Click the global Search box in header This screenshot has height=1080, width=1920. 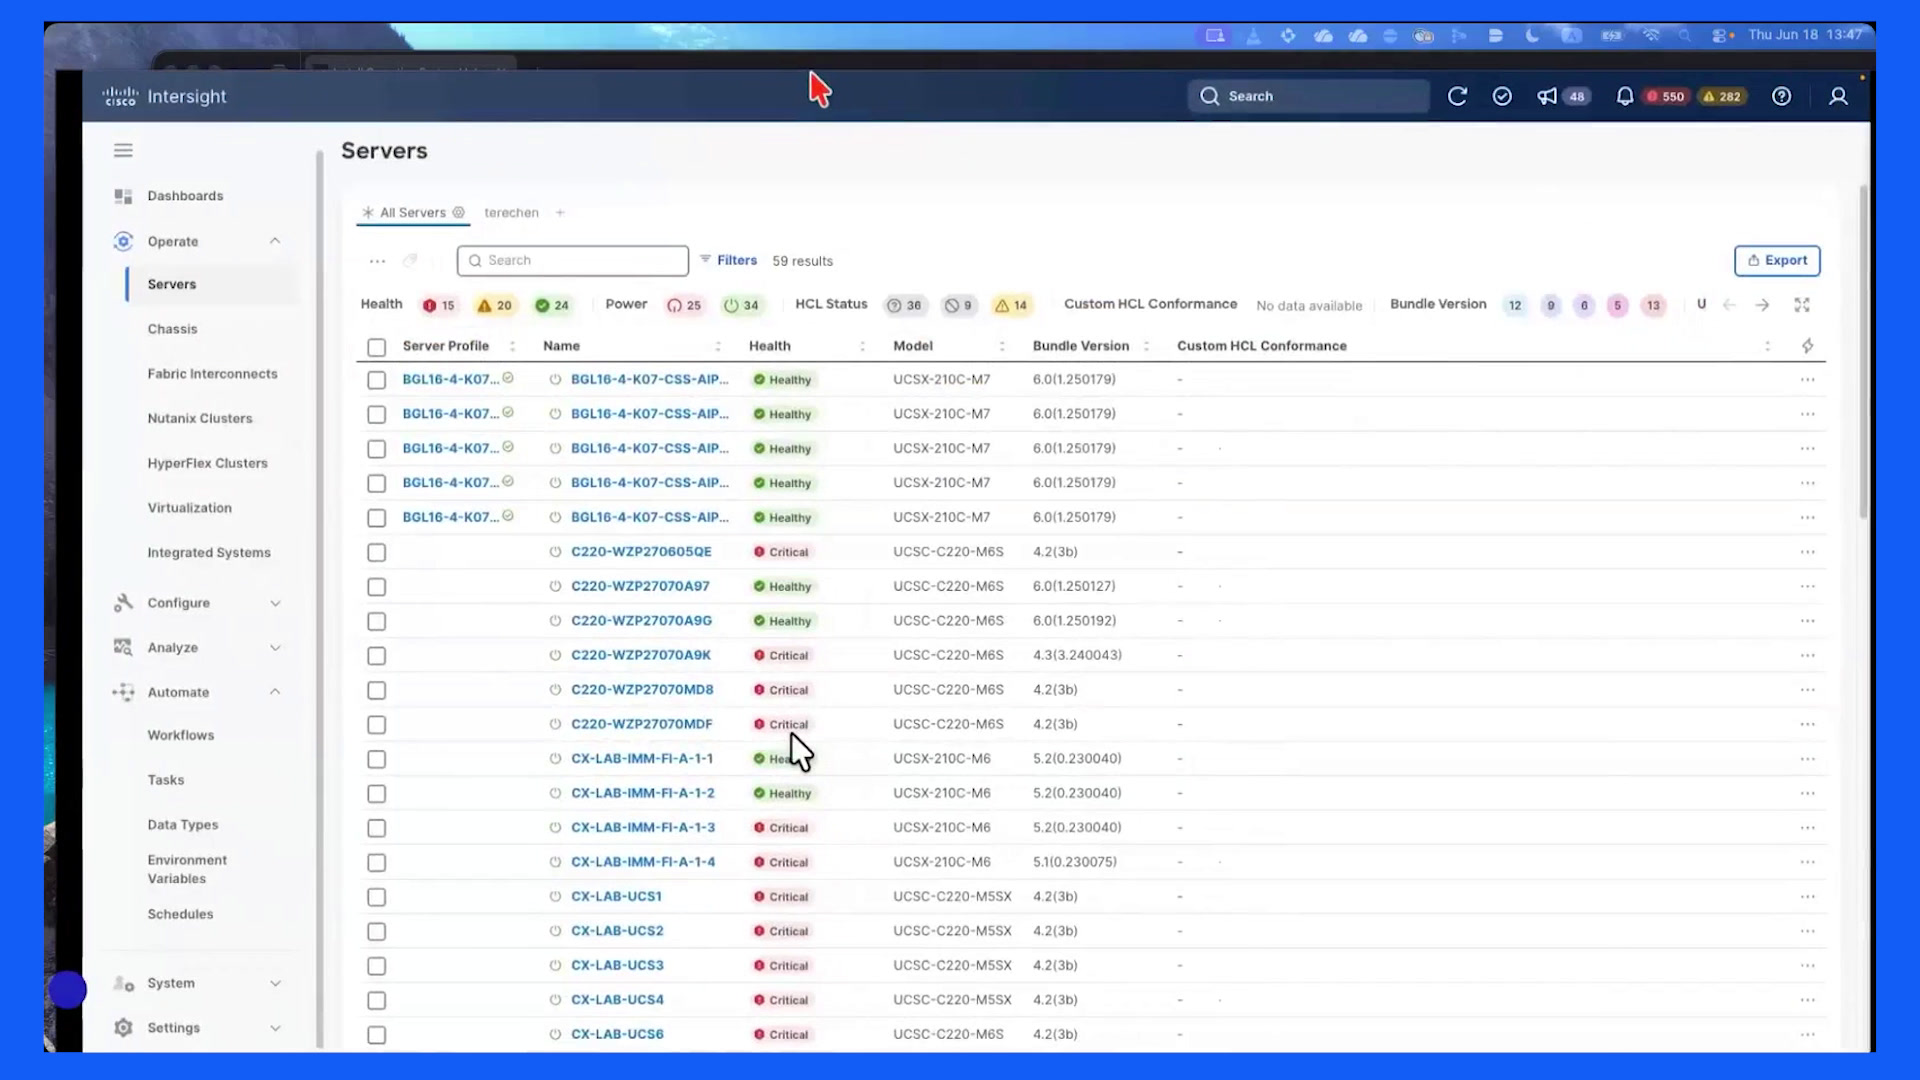click(1308, 96)
